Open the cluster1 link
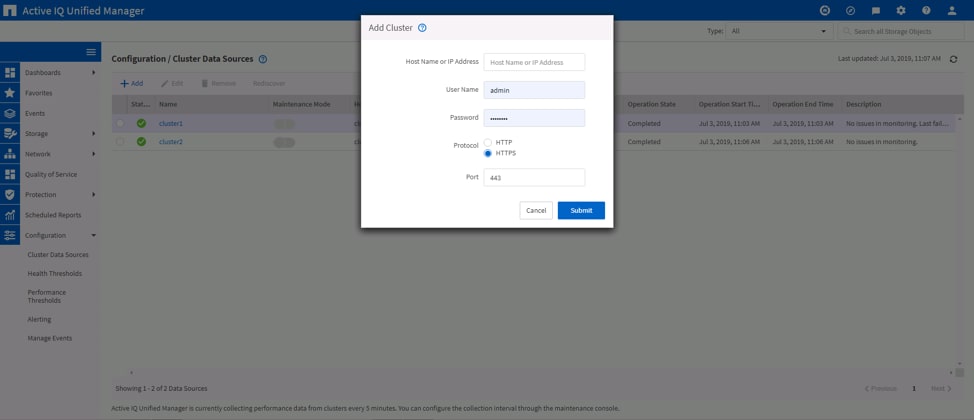The height and width of the screenshot is (420, 974). (171, 124)
